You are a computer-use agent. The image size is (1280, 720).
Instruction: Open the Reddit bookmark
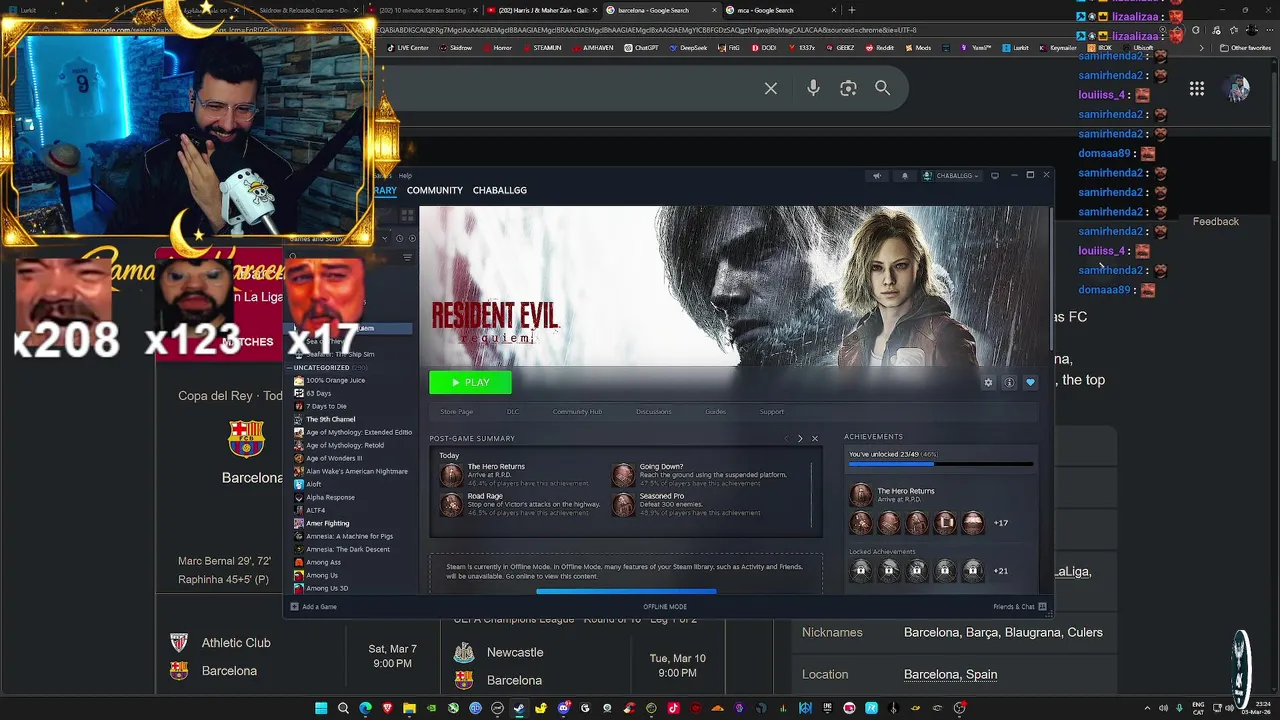point(880,48)
